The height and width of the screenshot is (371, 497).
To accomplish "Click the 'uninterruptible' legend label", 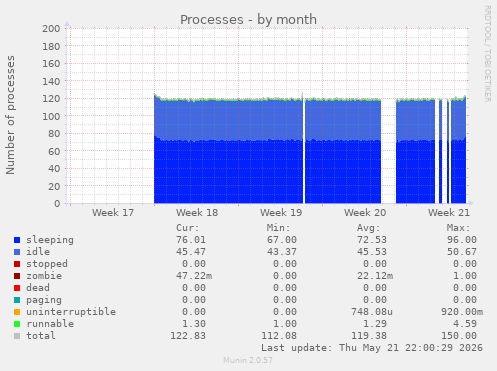I will (x=71, y=312).
